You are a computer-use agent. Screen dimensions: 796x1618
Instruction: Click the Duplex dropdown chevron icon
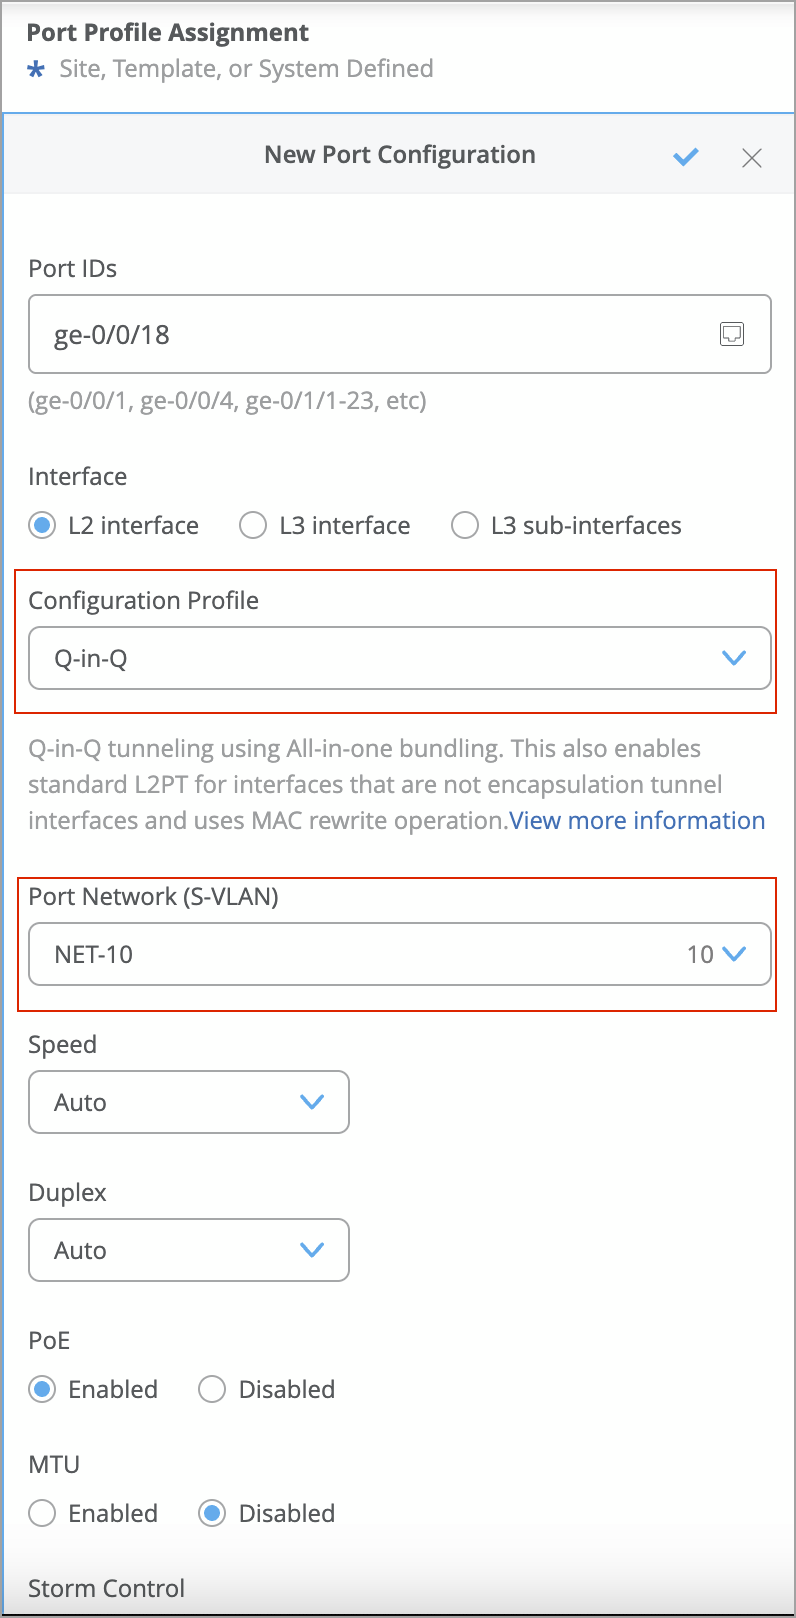click(x=312, y=1250)
